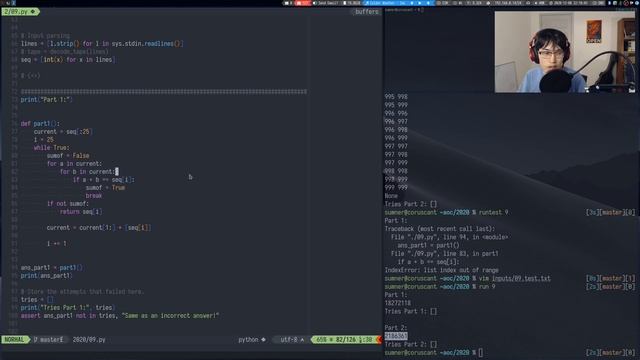The width and height of the screenshot is (640, 360).
Task: Click the highlighted Part 2 answer in terminal
Action: pyautogui.click(x=396, y=336)
